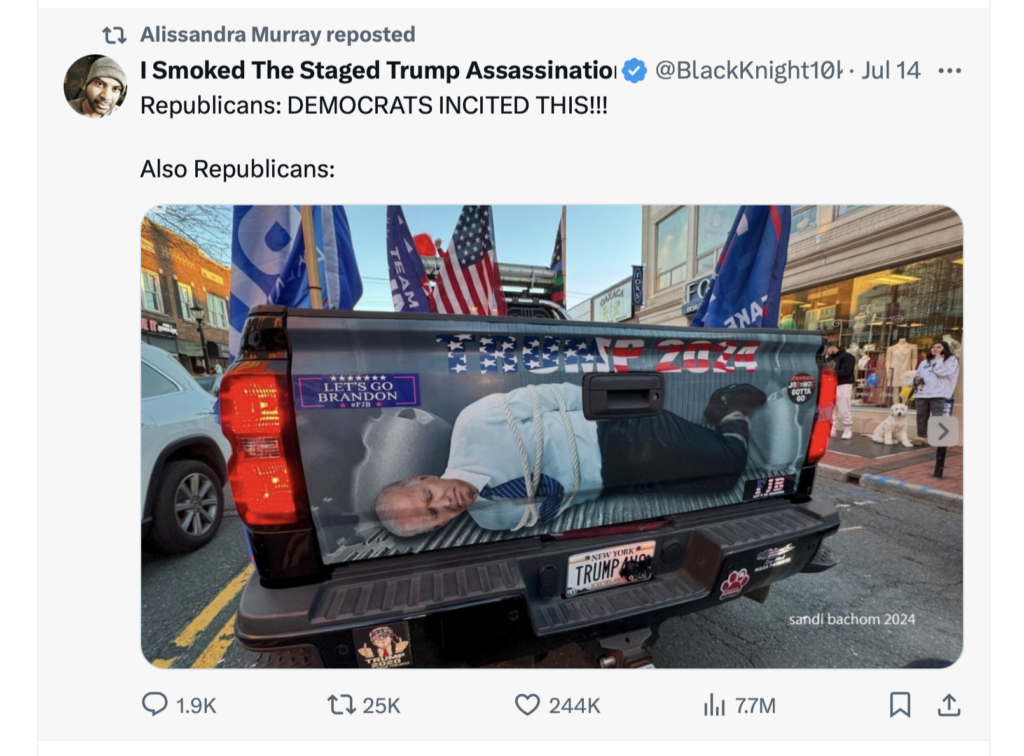The image size is (1024, 756).
Task: Click the repost arrows icon beside Alissandra Murray
Action: pyautogui.click(x=114, y=35)
